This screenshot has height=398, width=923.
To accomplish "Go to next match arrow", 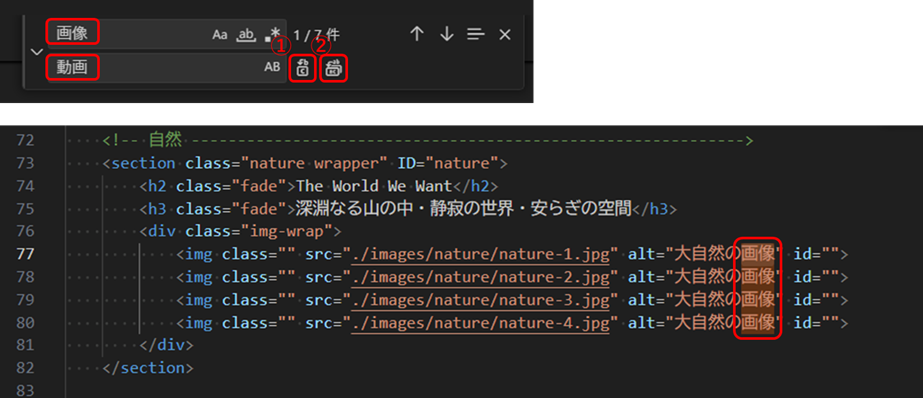I will [447, 34].
